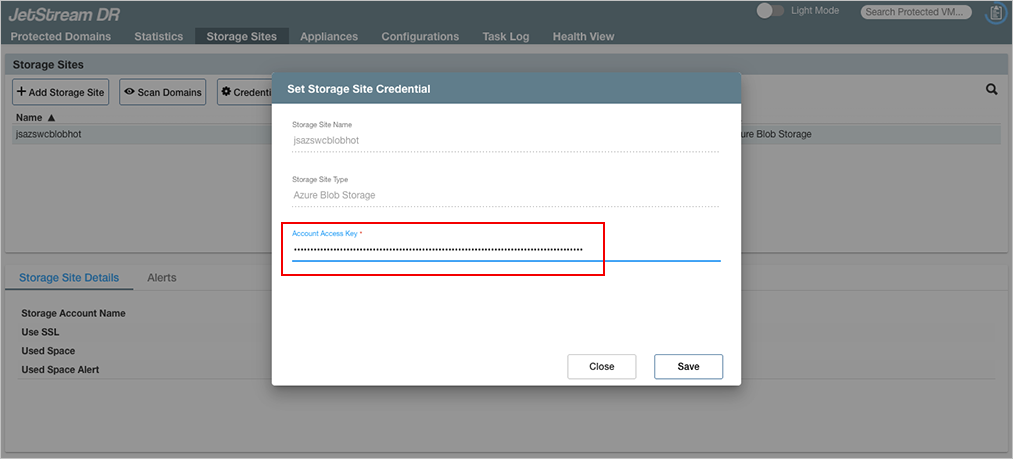View the Task Log tab
Viewport: 1013px width, 459px height.
(x=506, y=36)
